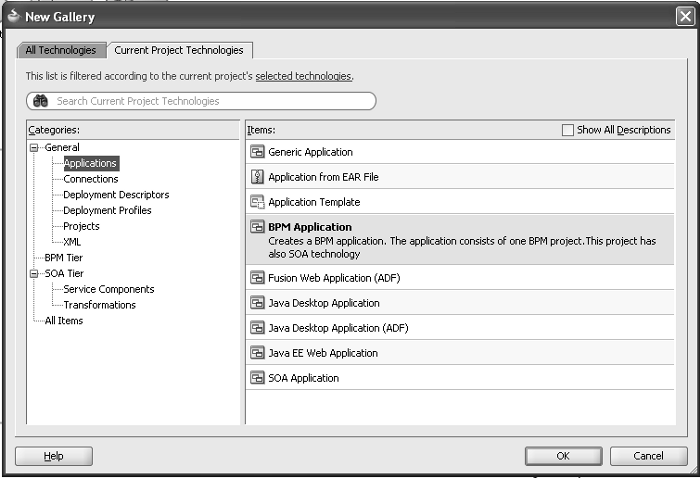The image size is (700, 478).
Task: Open the selected technologies link
Action: click(x=304, y=76)
